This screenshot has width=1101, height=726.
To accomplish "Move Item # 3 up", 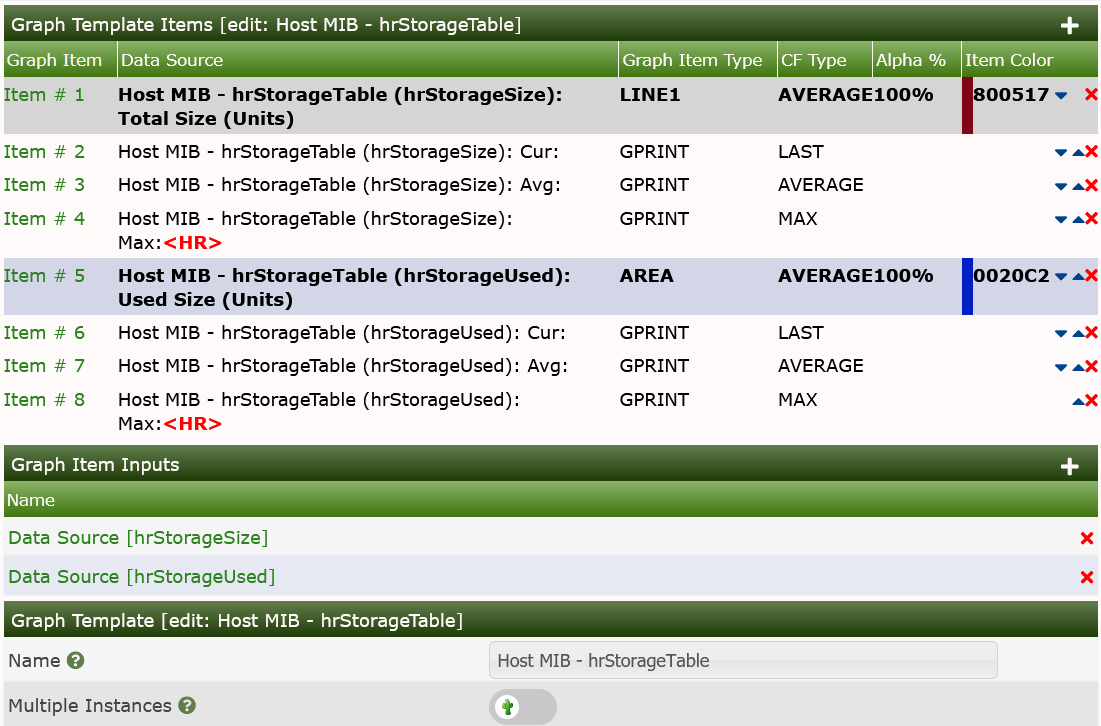I will (x=1077, y=186).
